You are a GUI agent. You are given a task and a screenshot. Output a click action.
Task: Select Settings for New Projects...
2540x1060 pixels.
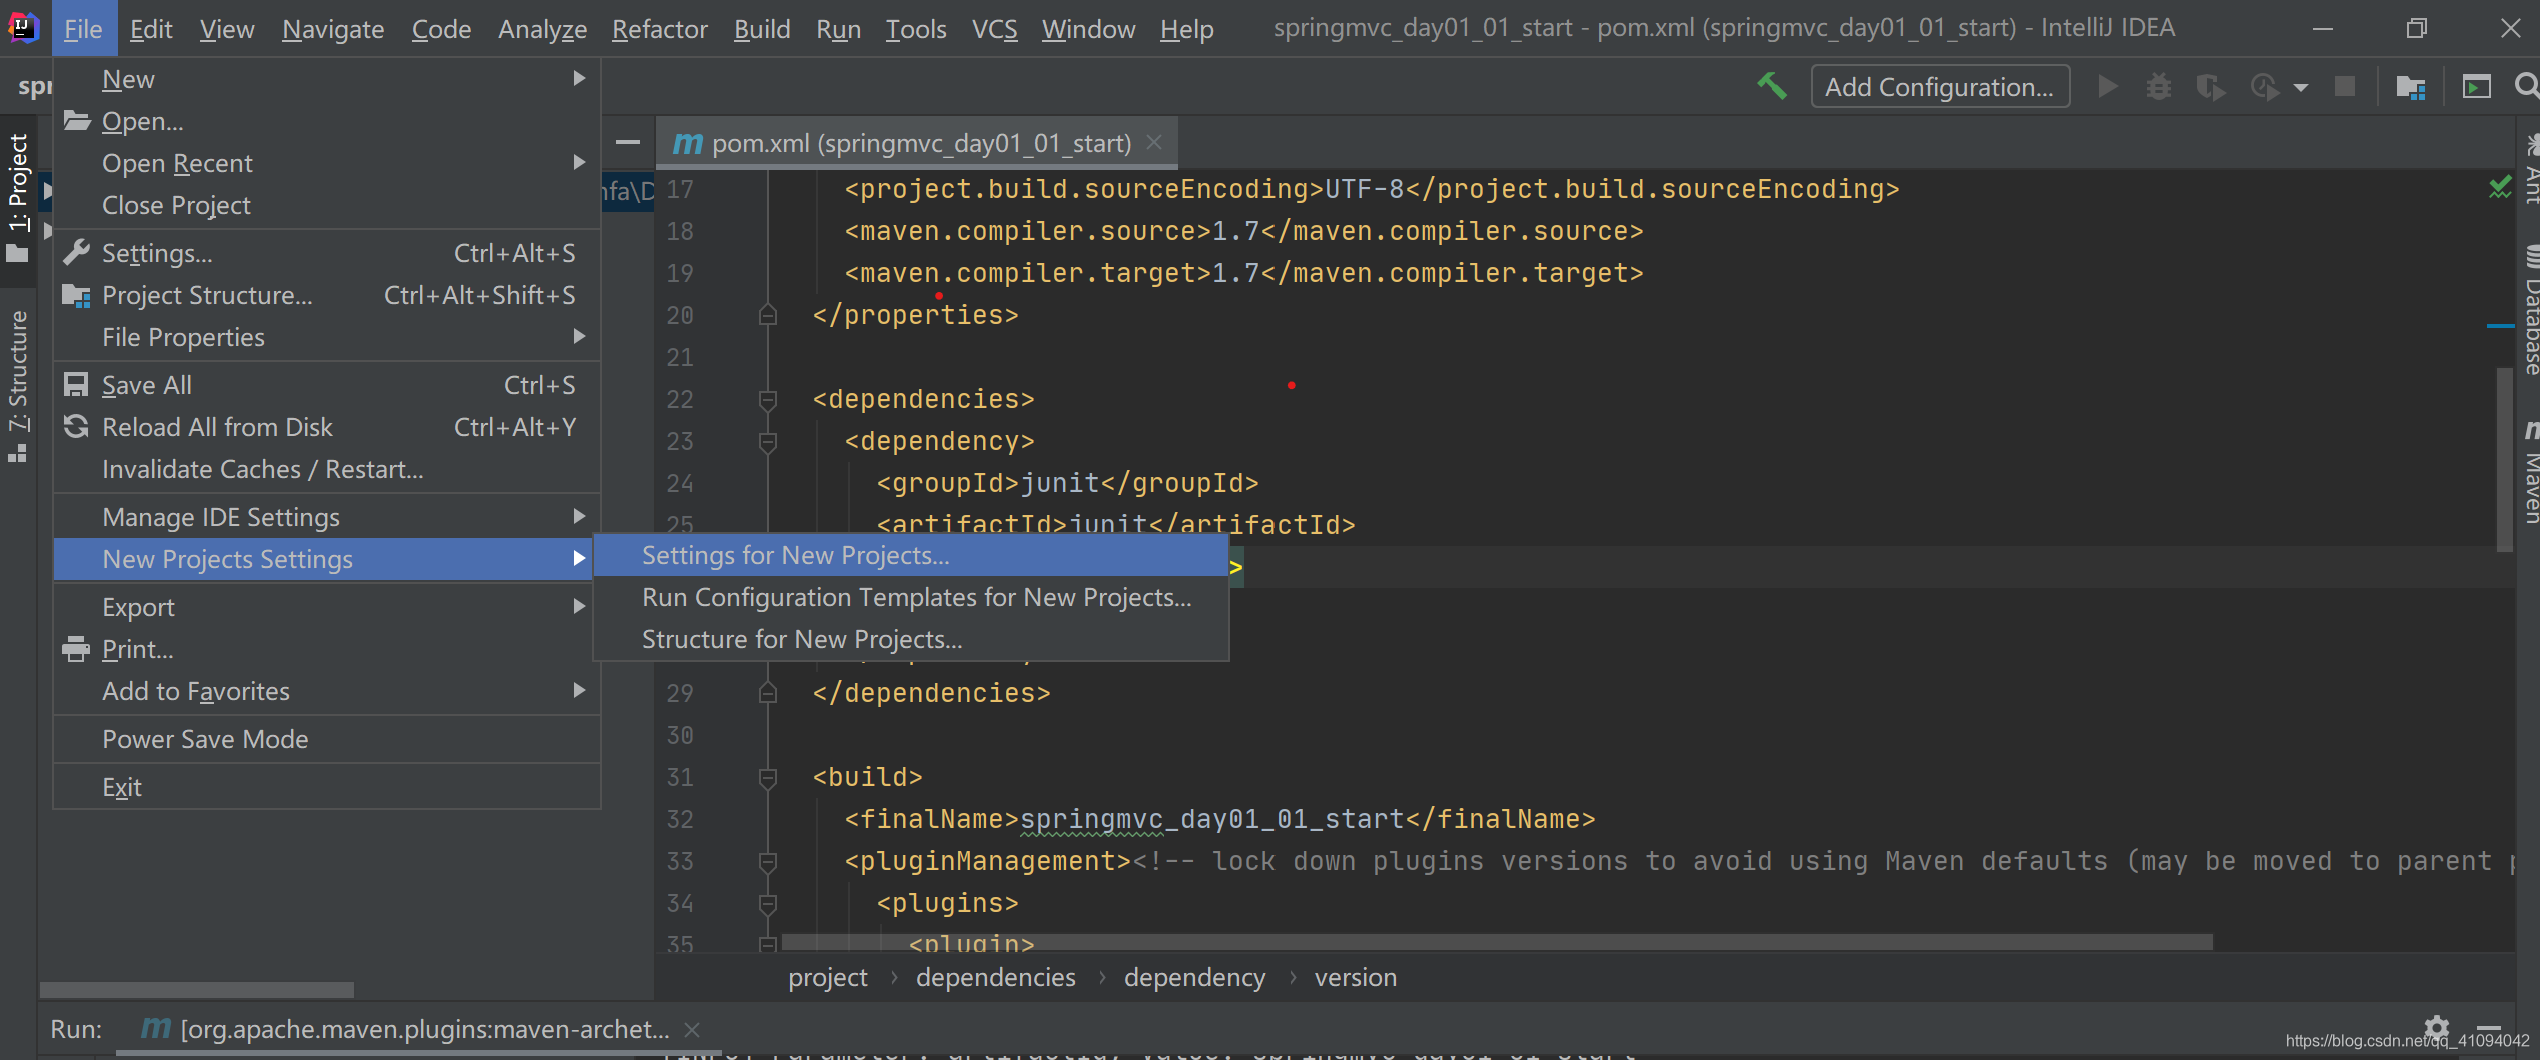click(911, 555)
